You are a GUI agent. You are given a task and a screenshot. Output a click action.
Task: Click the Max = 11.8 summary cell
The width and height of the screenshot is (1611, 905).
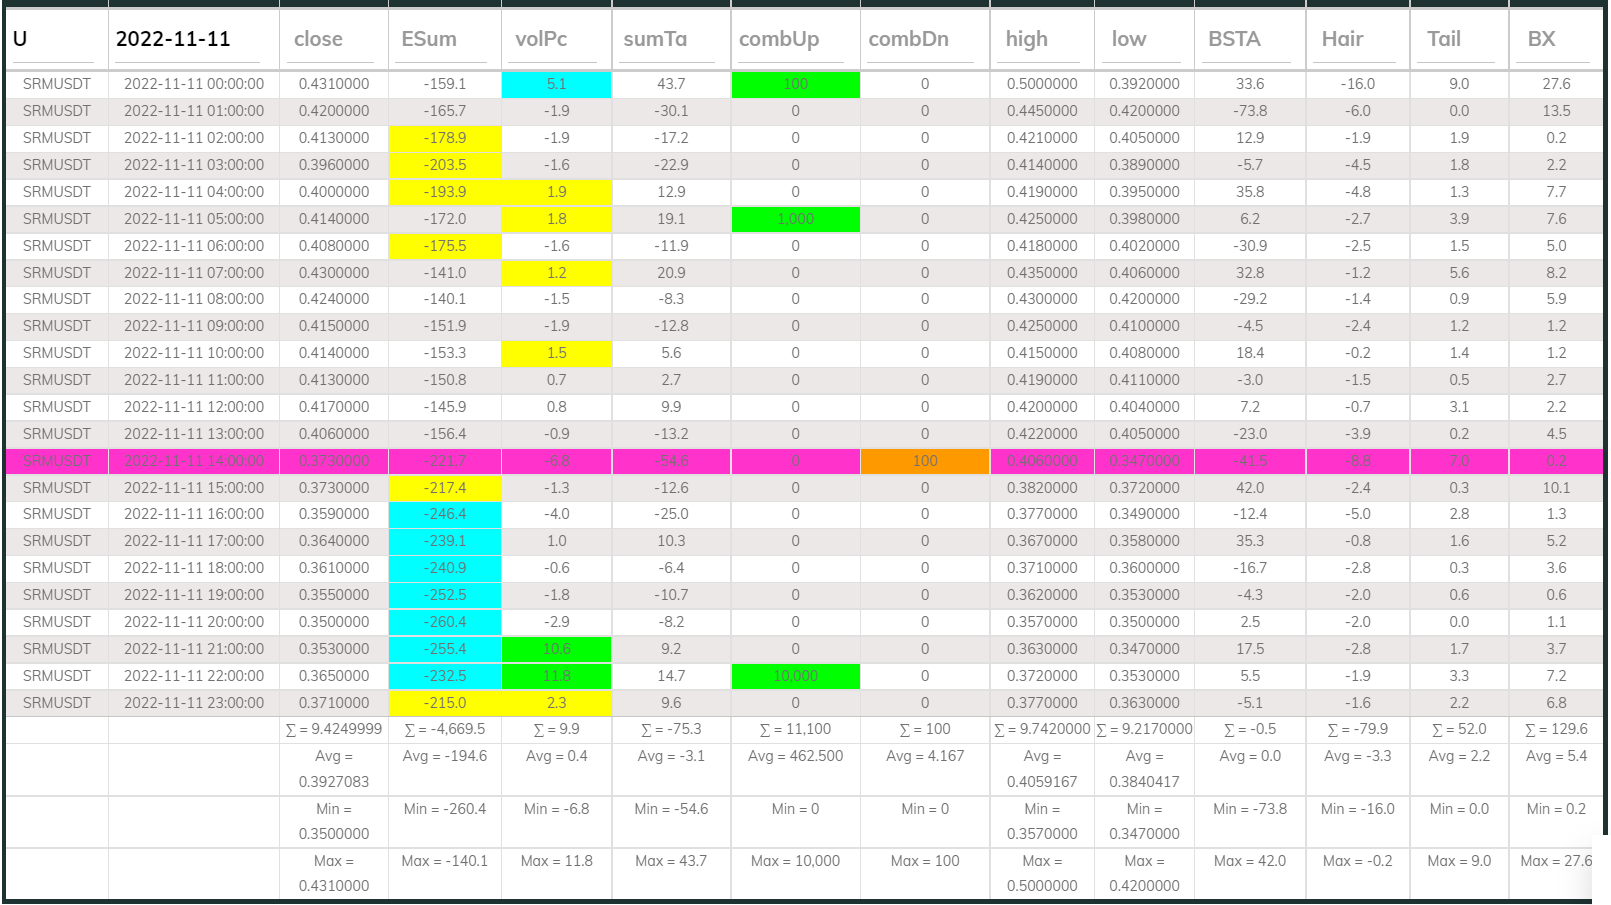pos(556,860)
